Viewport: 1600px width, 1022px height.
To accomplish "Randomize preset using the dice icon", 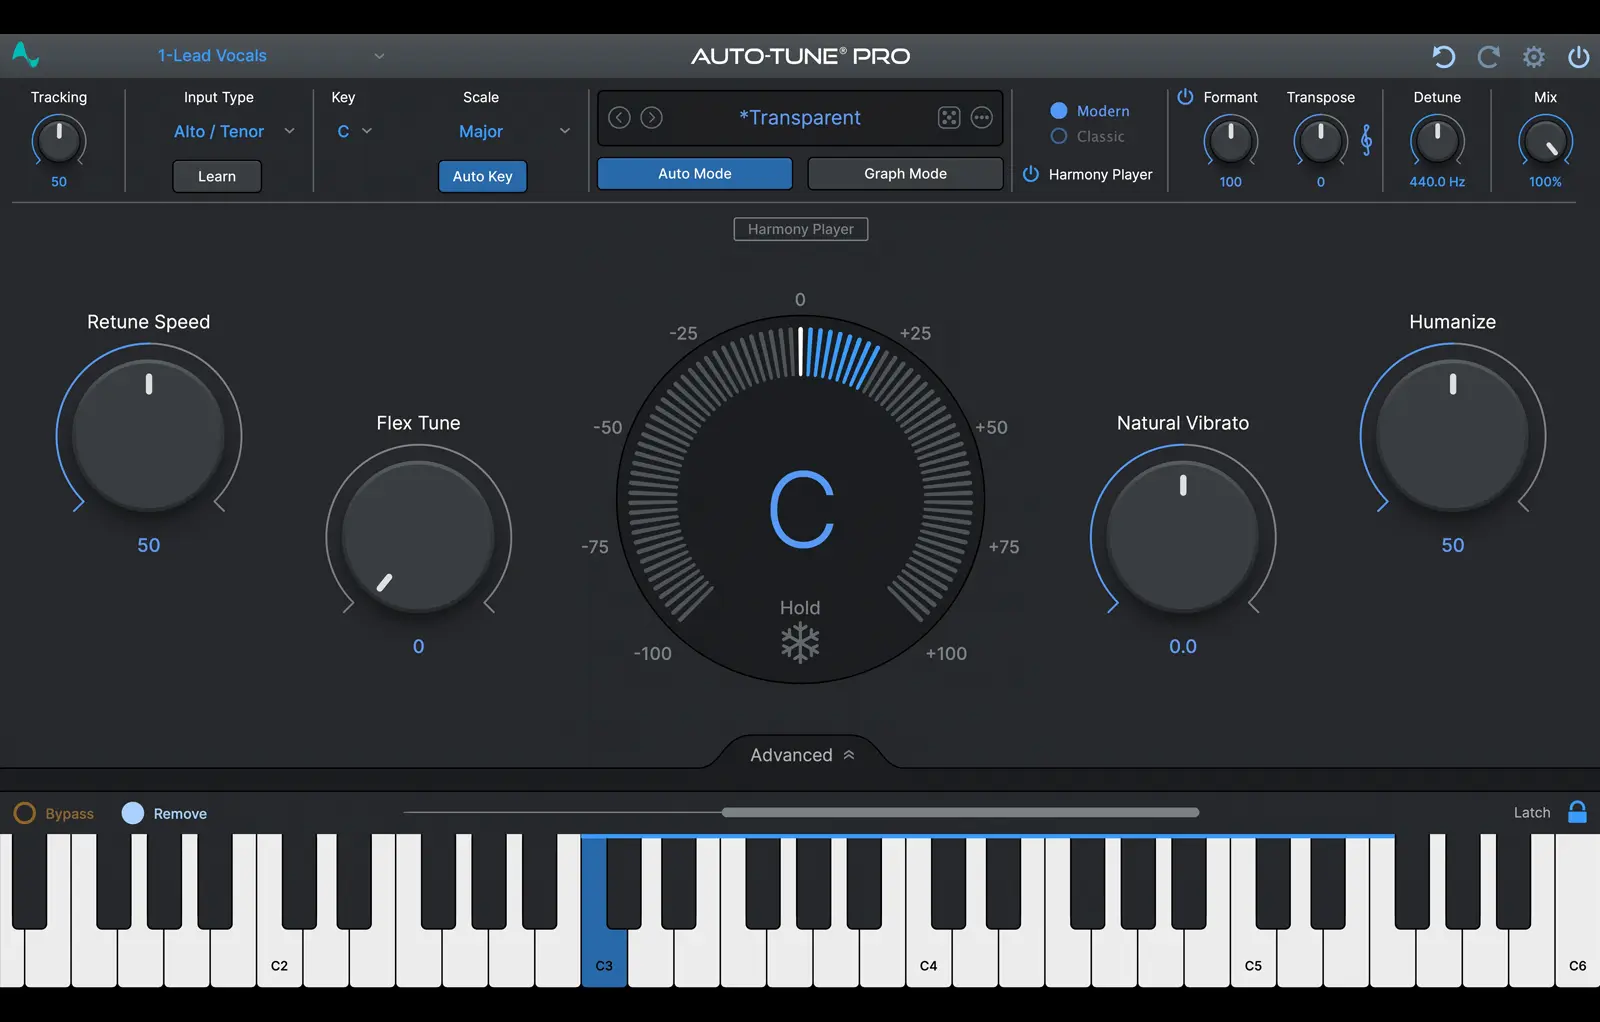I will click(948, 118).
